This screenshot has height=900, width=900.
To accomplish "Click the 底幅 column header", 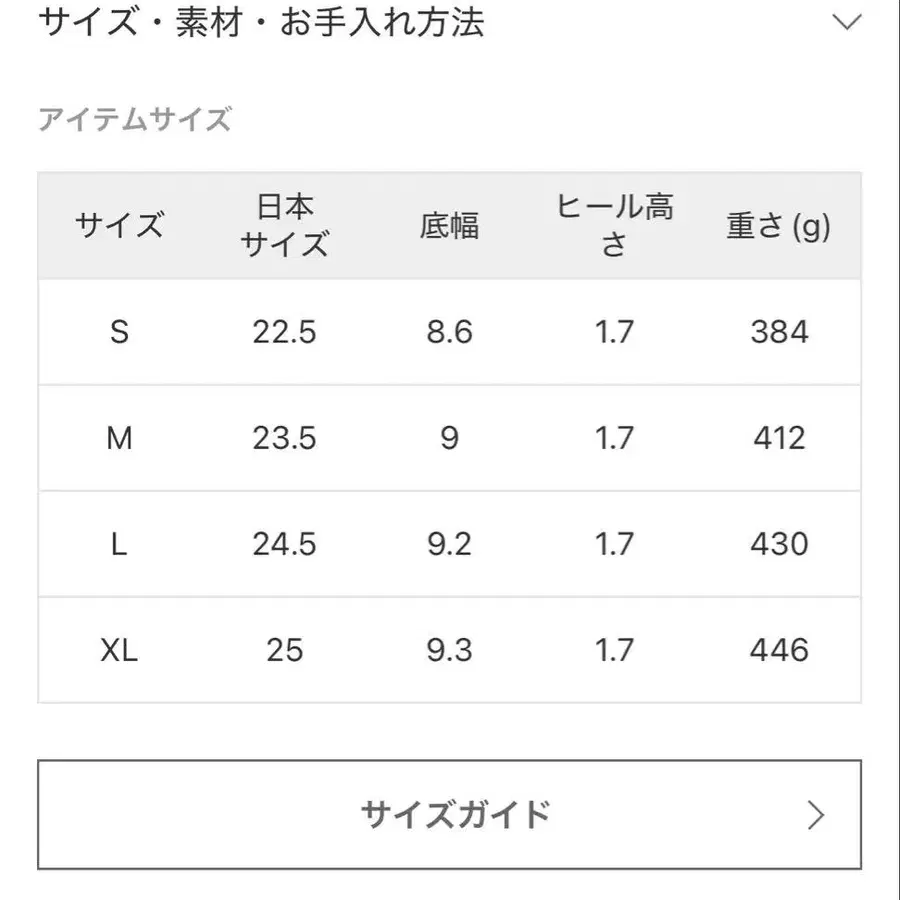I will coord(449,226).
